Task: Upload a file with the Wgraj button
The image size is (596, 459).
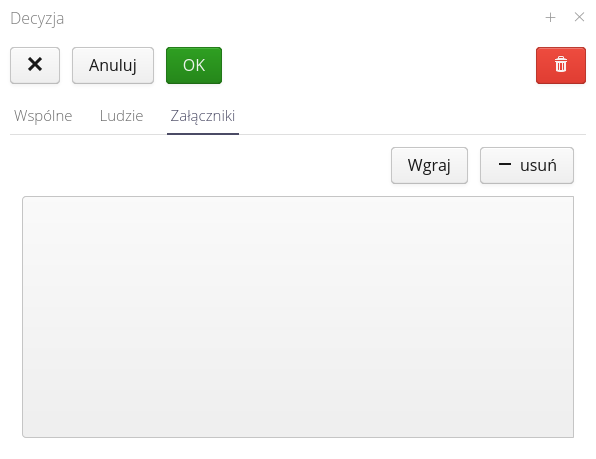Action: click(429, 166)
